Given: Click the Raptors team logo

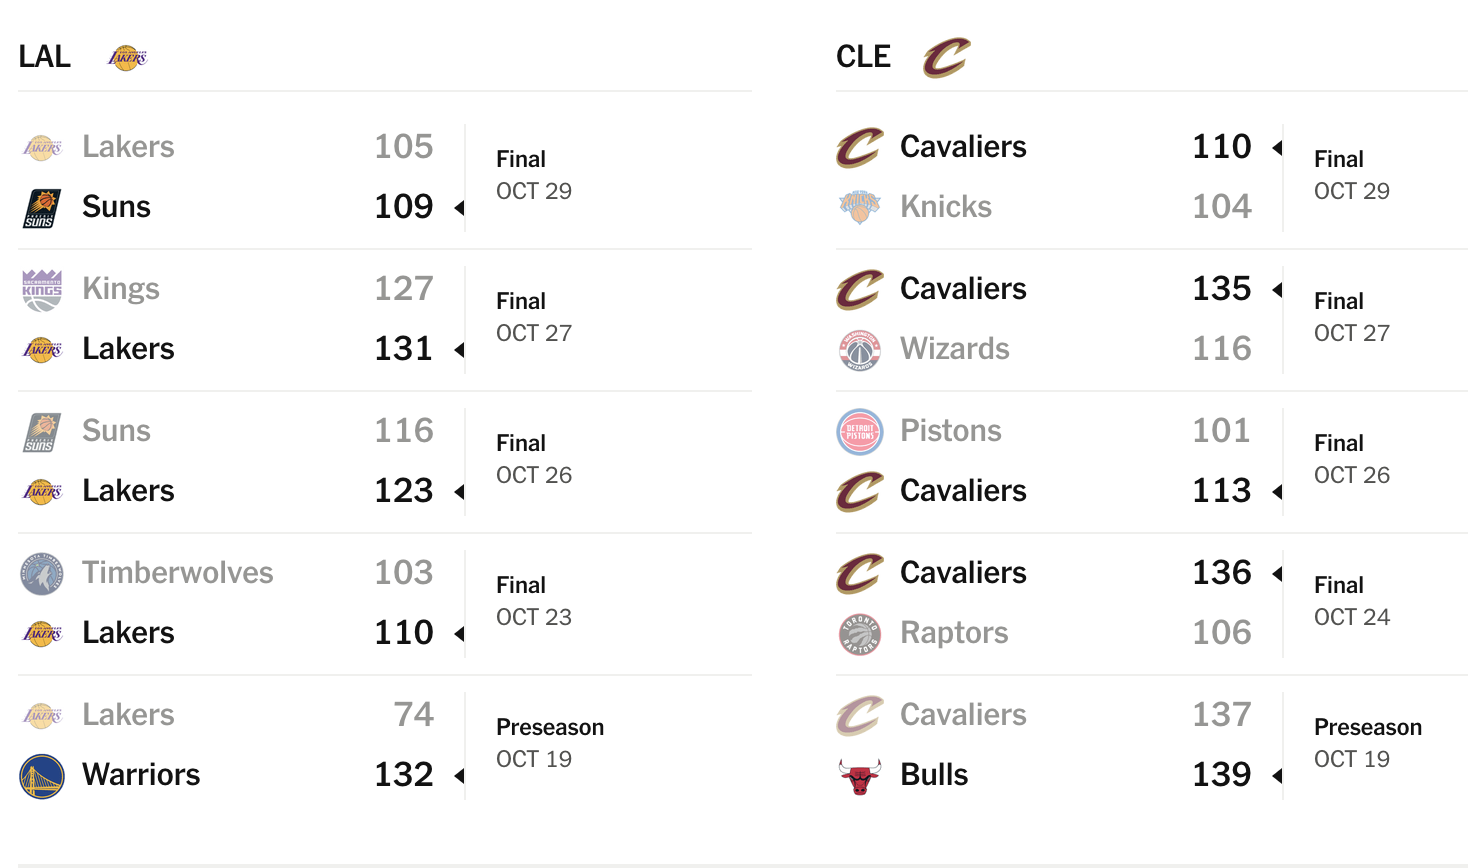Looking at the screenshot, I should (860, 634).
